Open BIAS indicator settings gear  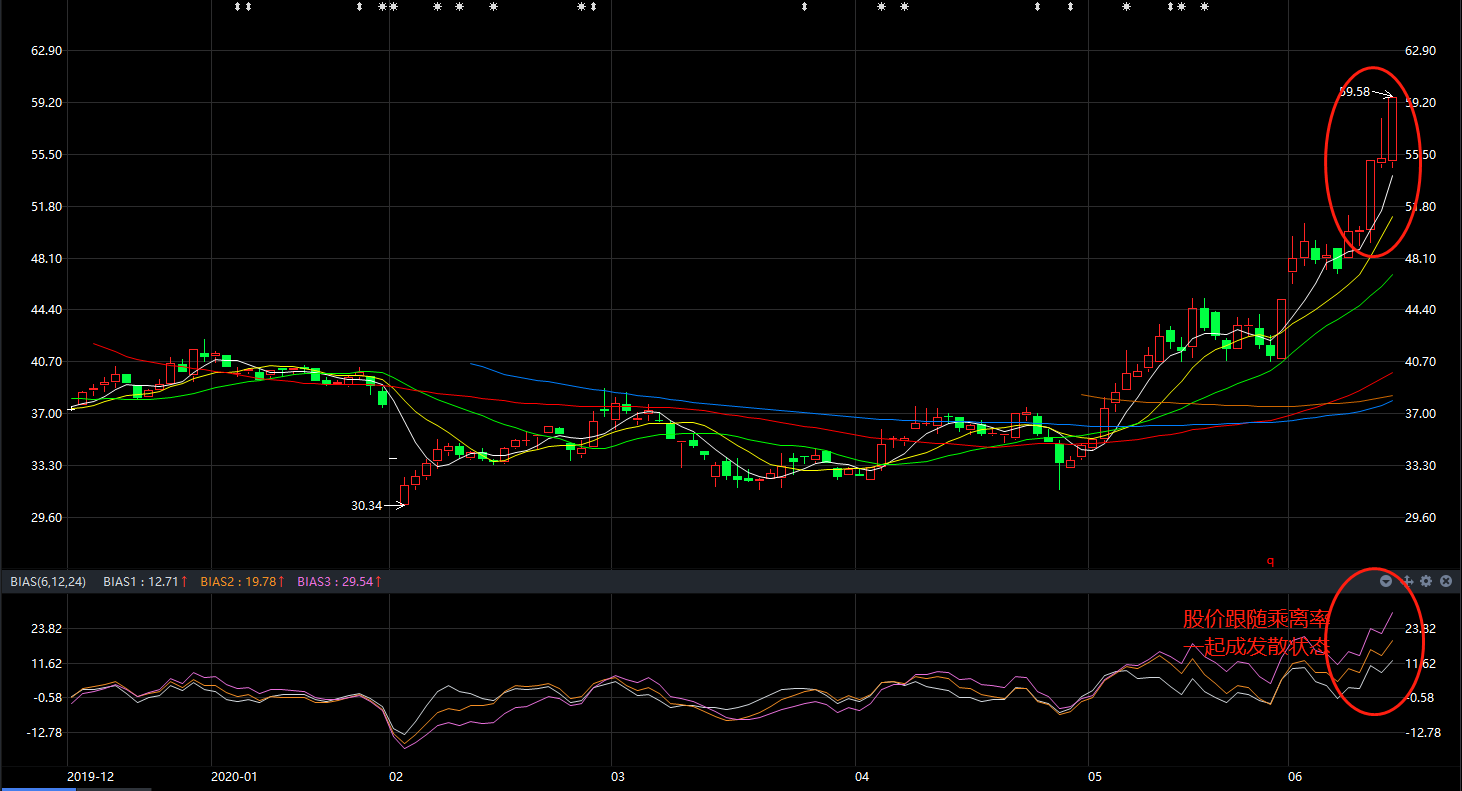[1426, 581]
